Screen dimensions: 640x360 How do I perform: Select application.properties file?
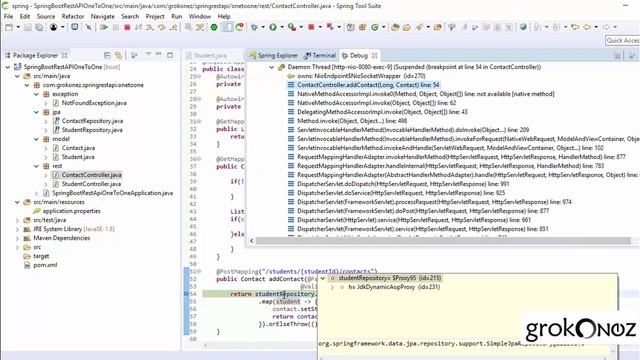click(71, 211)
